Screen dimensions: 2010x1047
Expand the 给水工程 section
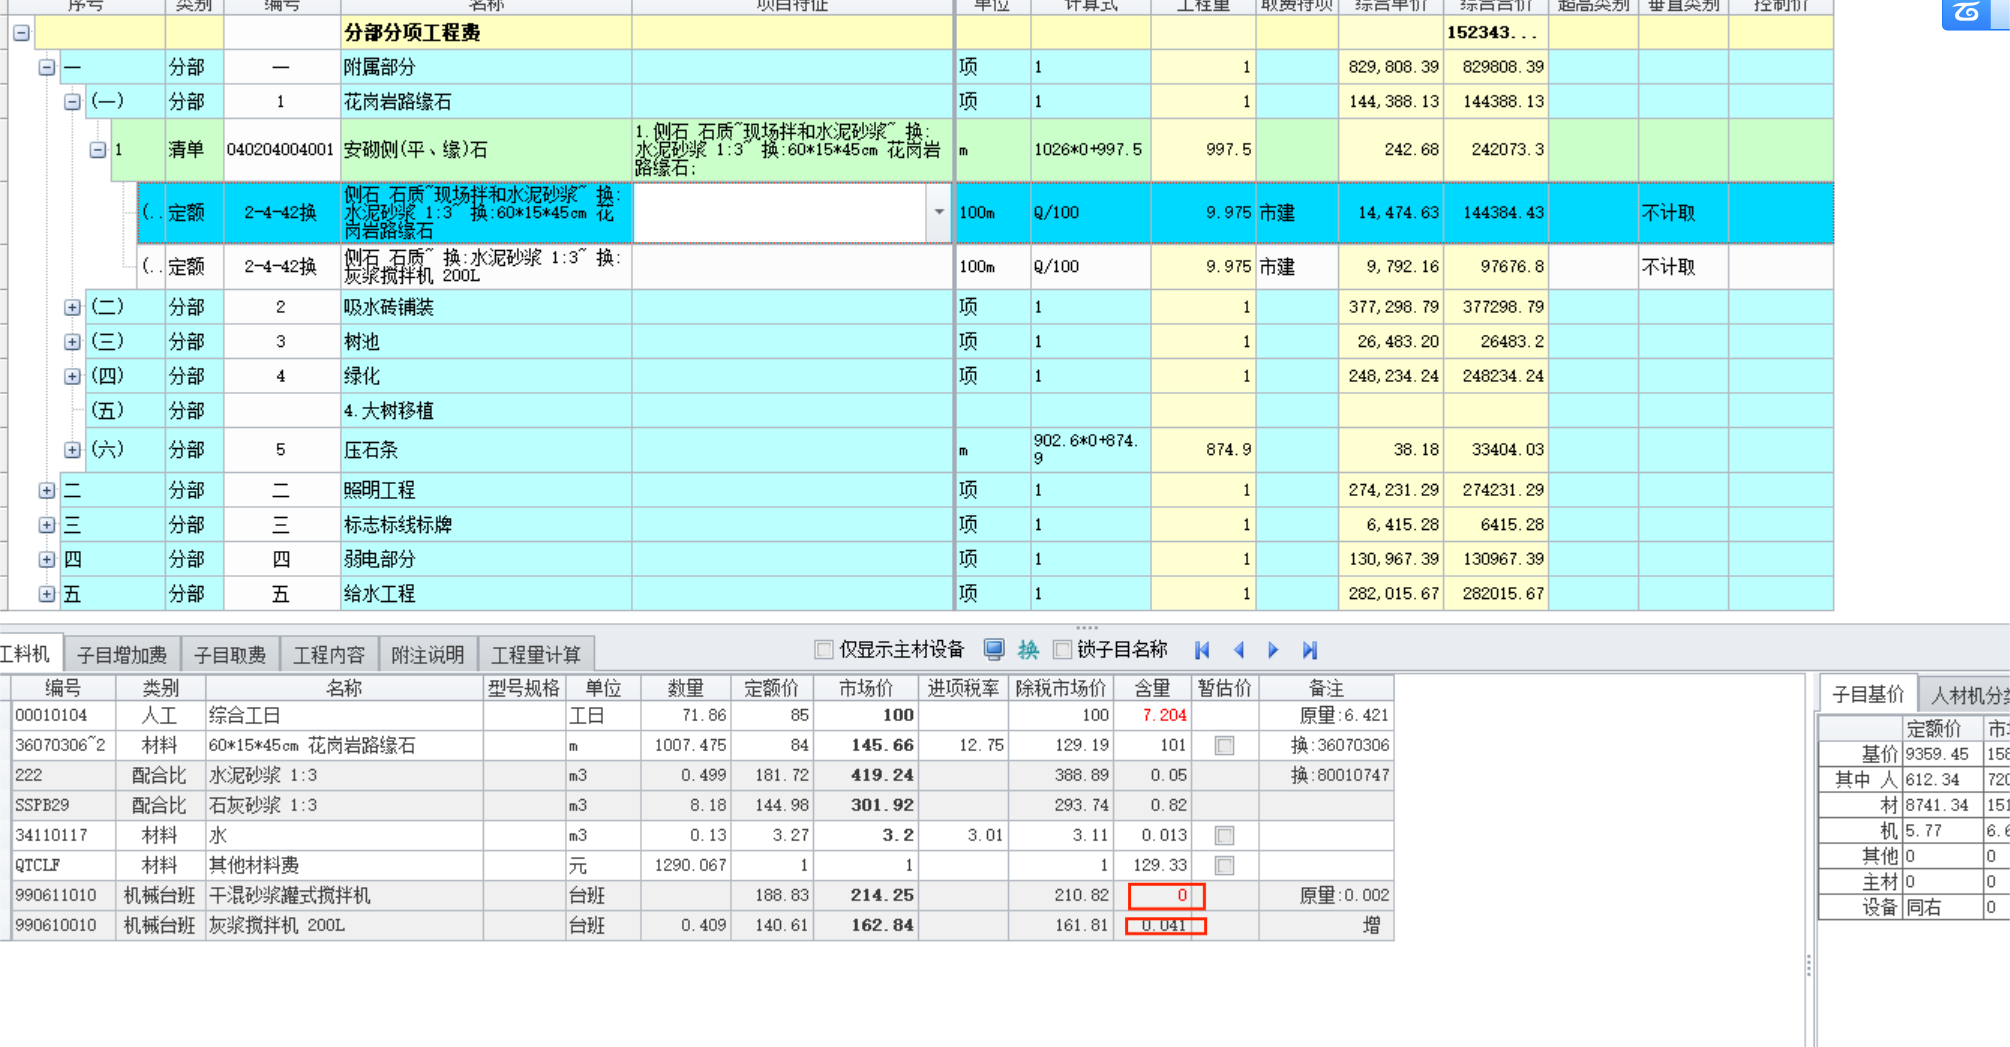47,594
